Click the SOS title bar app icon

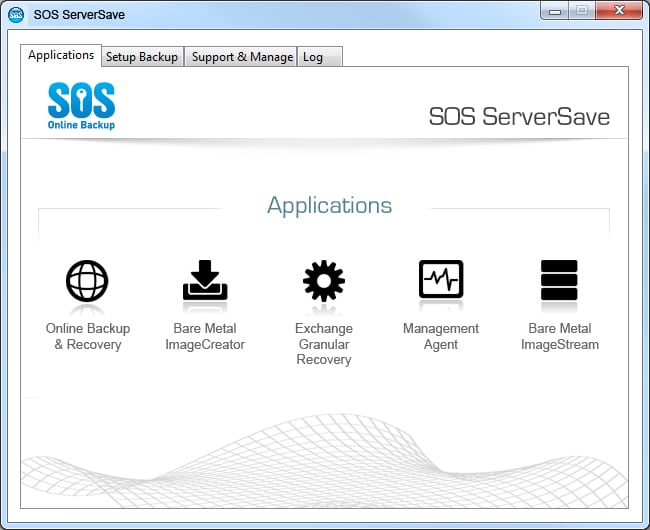16,15
